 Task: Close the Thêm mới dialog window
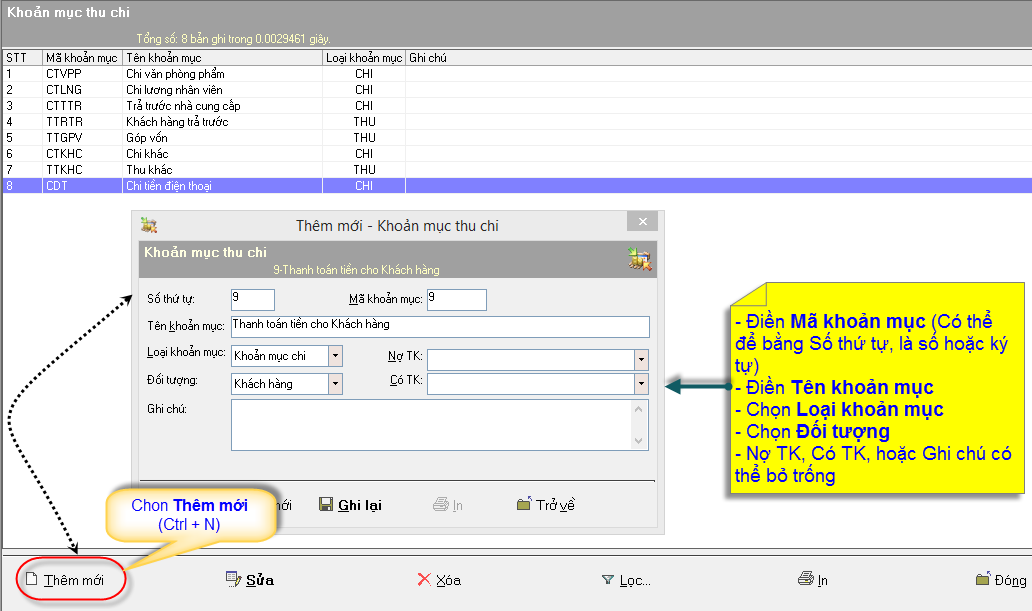[643, 222]
